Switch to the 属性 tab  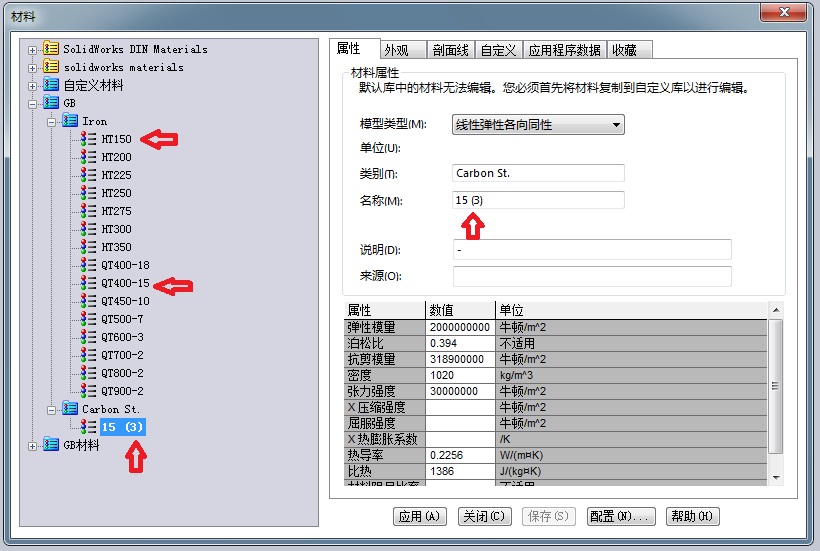pyautogui.click(x=355, y=49)
